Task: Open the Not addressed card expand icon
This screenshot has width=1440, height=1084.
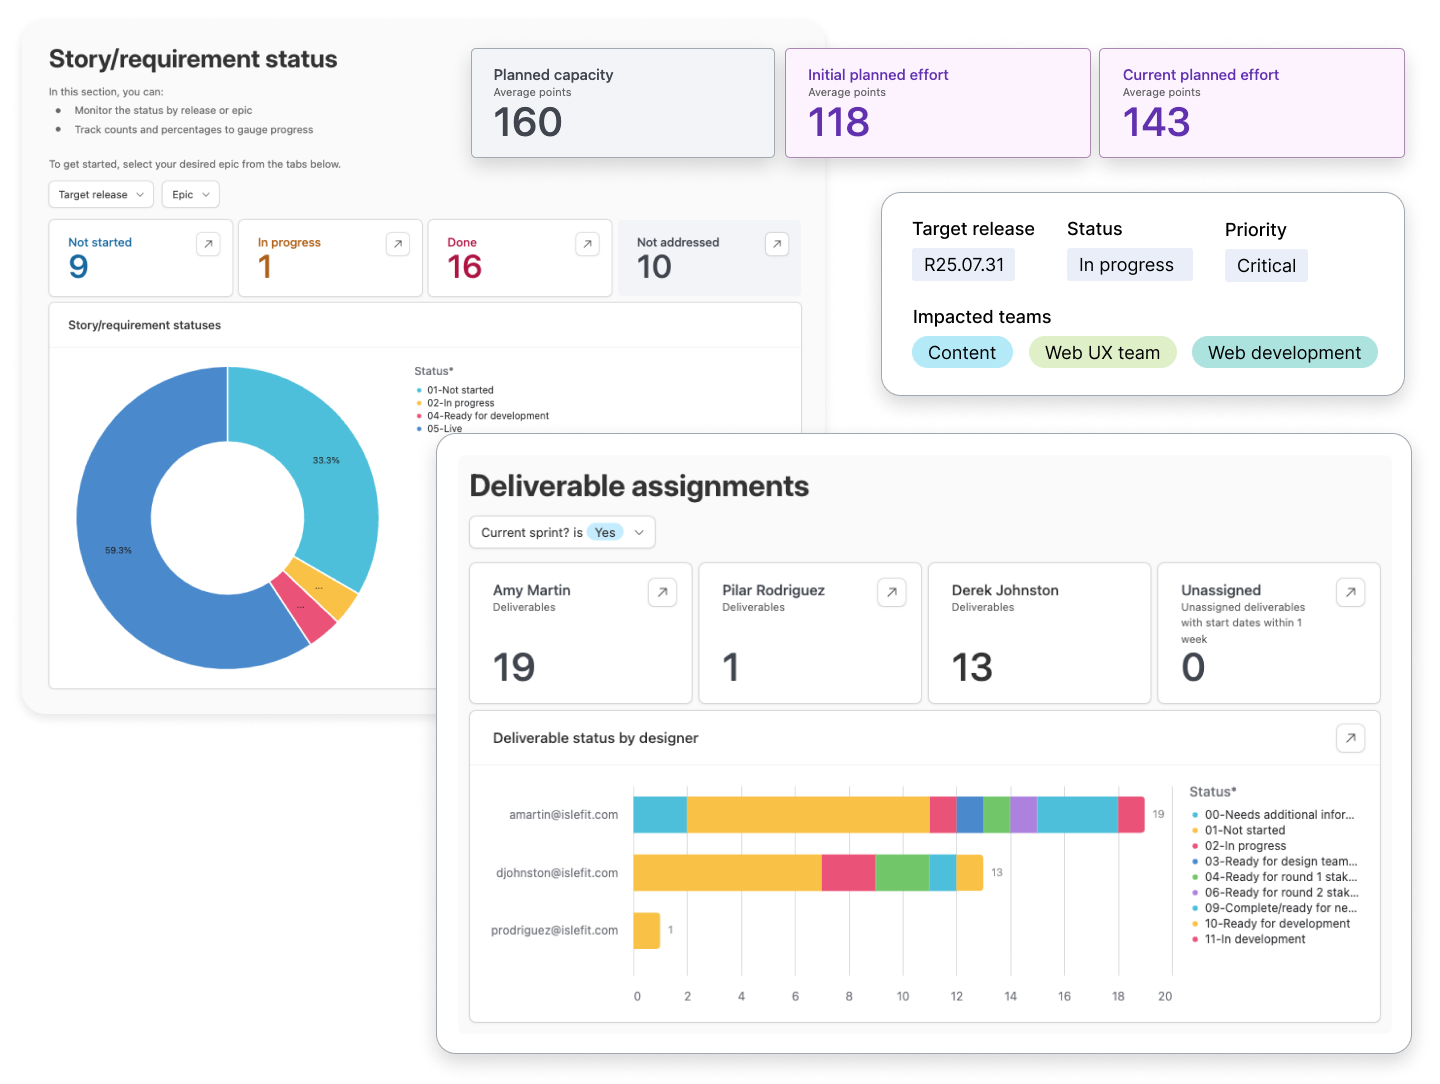Action: [777, 244]
